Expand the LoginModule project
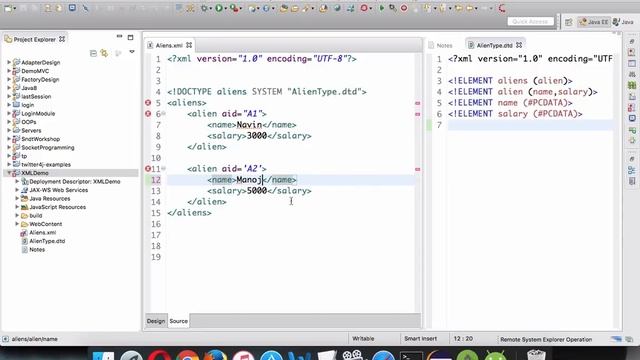 pos(9,113)
